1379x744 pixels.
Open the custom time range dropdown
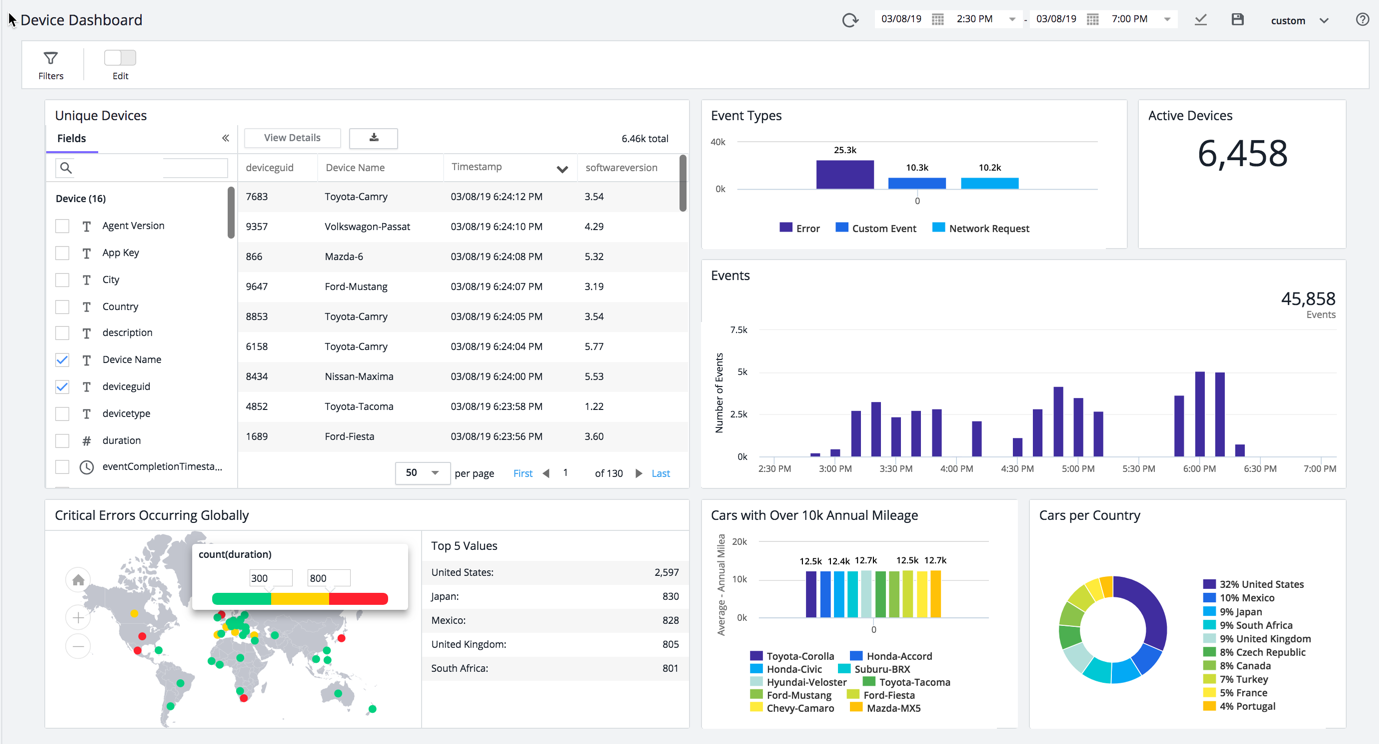[1300, 20]
